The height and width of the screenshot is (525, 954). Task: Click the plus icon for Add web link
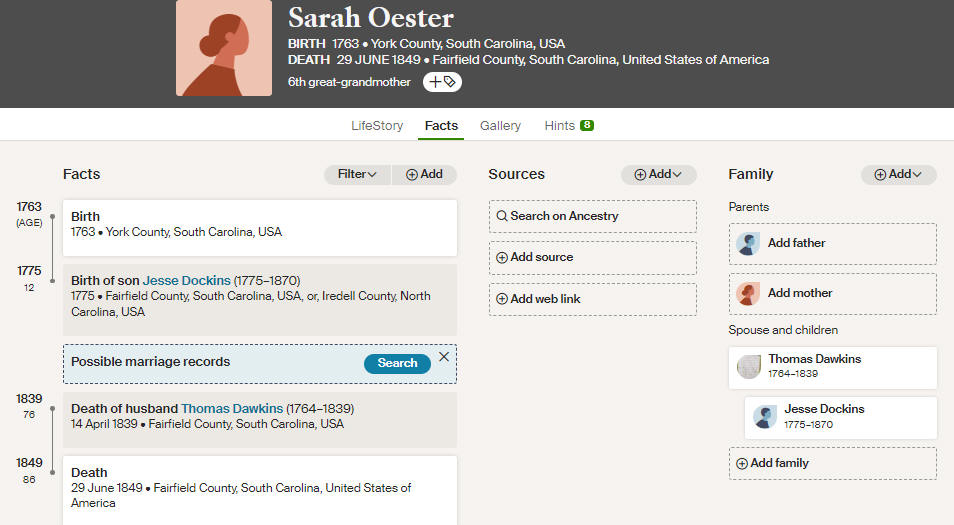pos(502,299)
